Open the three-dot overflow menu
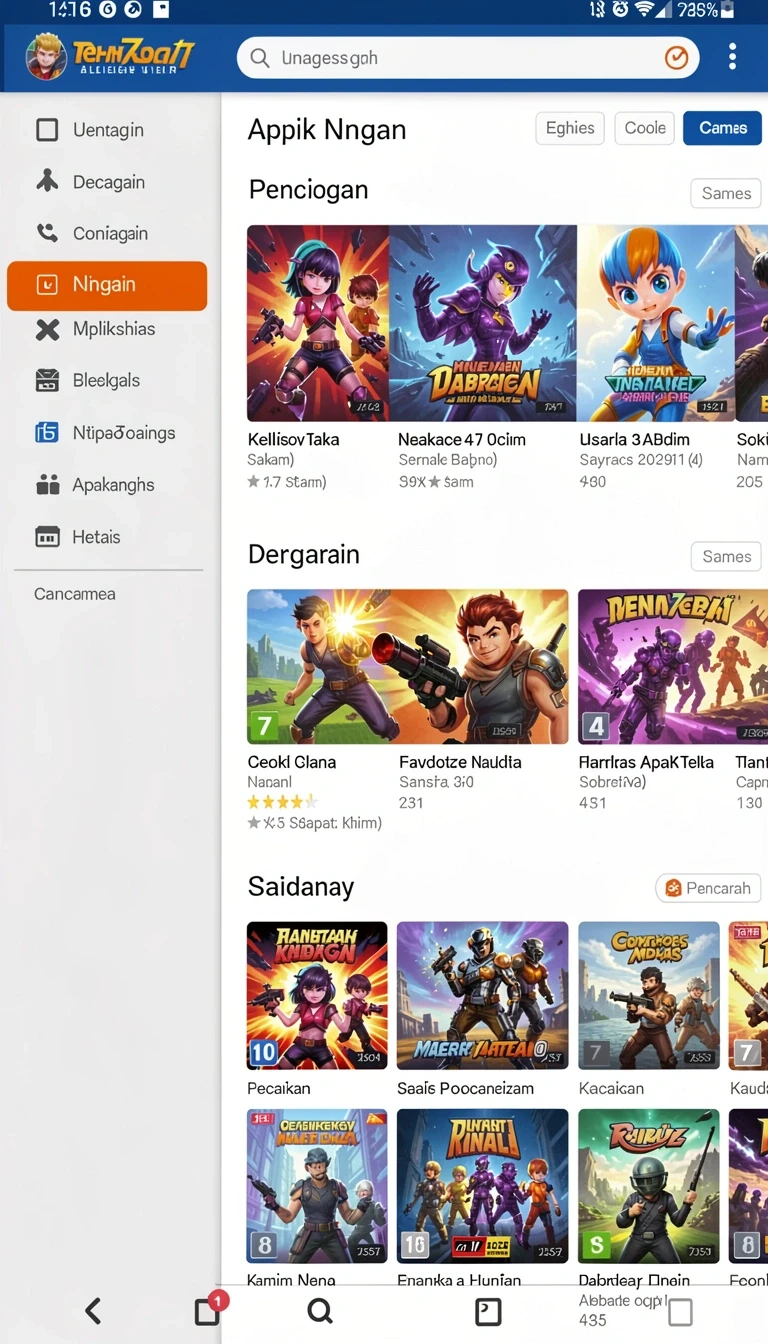This screenshot has height=1344, width=768. [732, 57]
